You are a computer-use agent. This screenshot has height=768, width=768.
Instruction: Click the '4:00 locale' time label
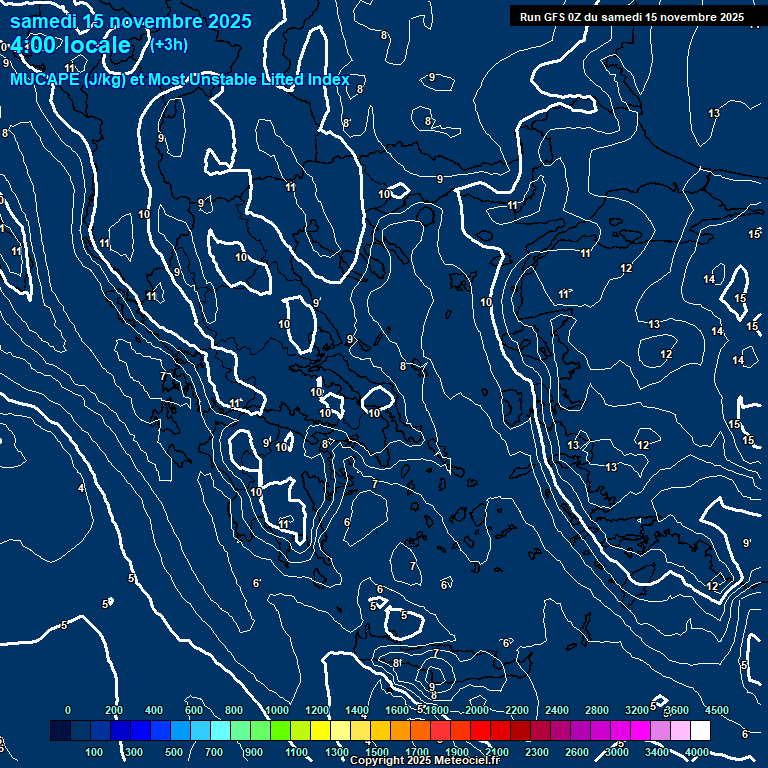tap(71, 45)
